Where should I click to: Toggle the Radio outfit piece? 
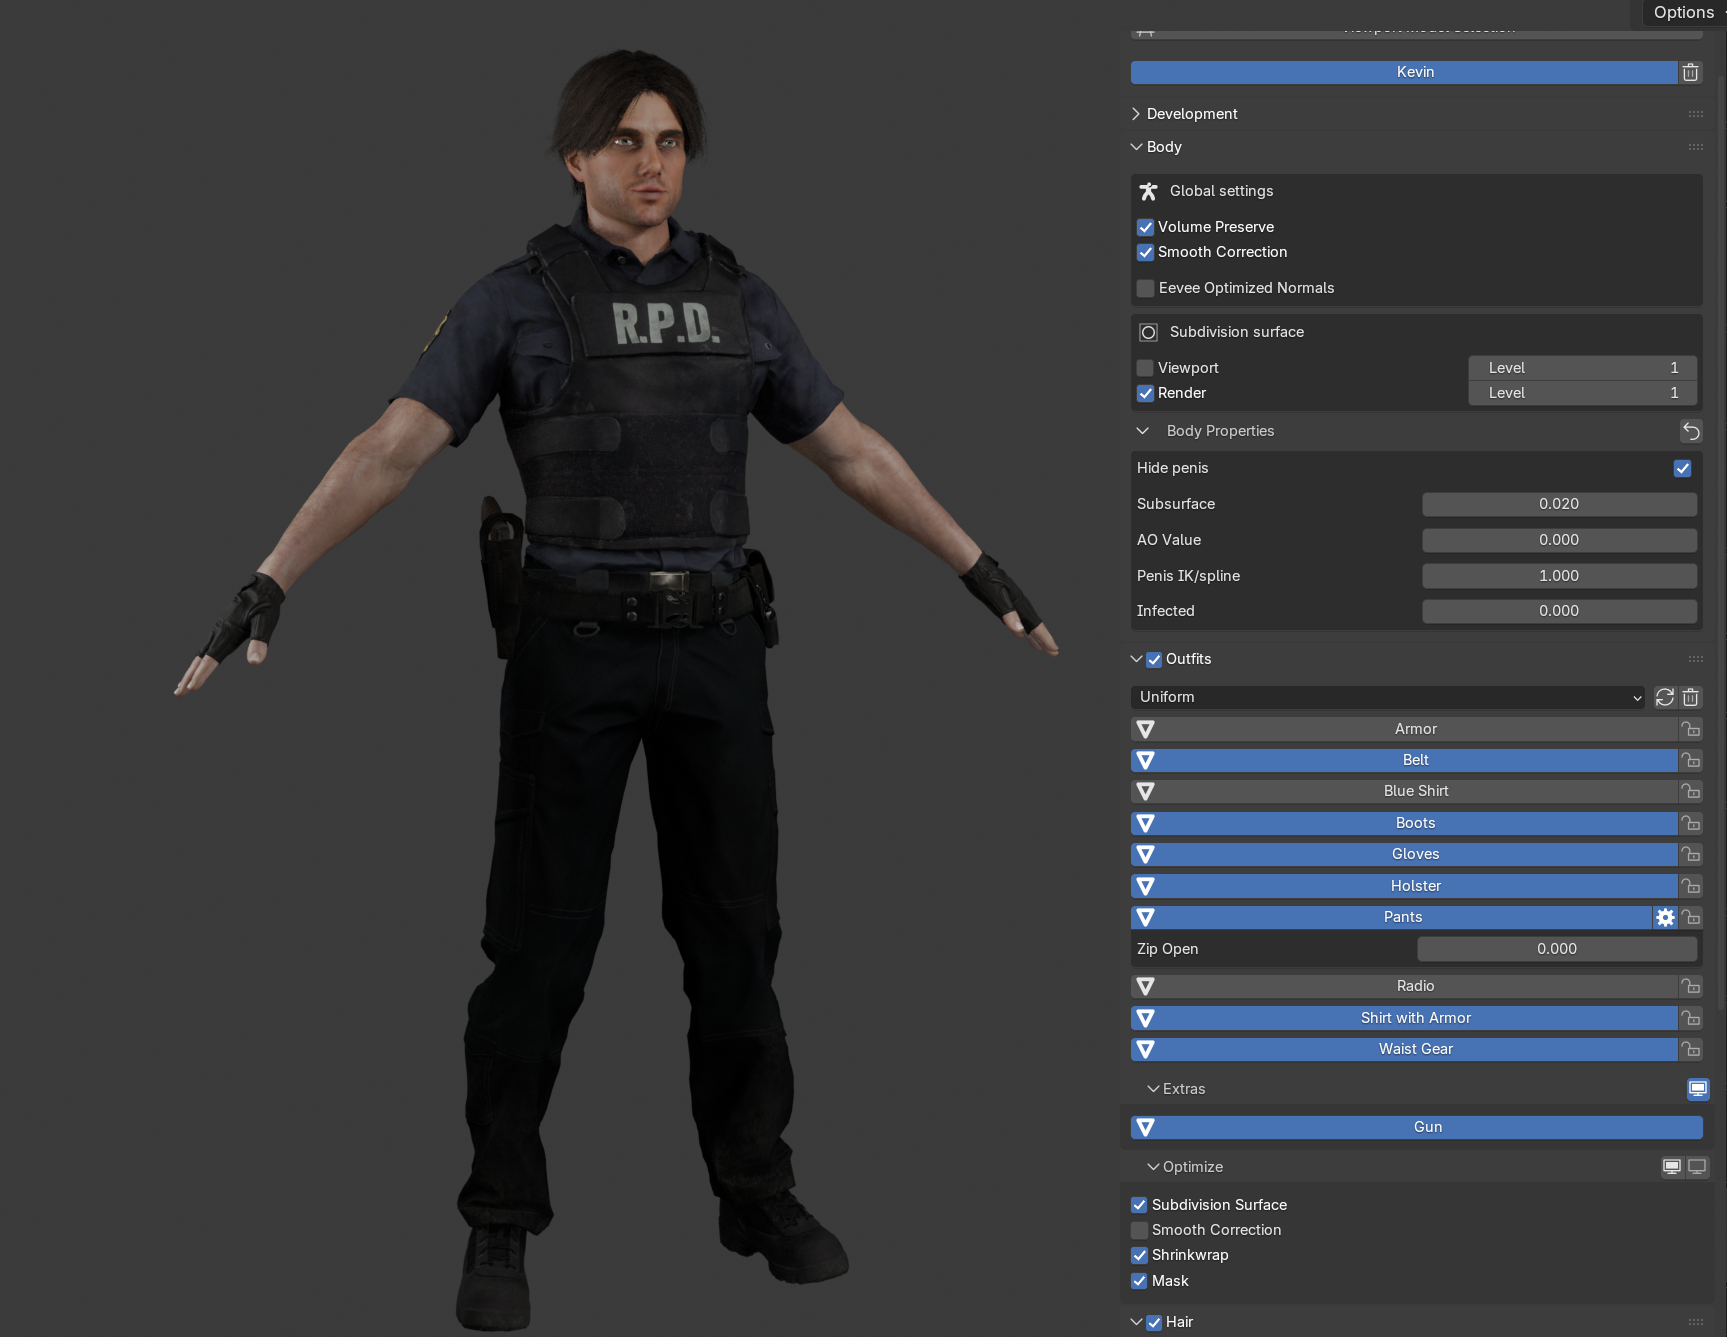(x=1404, y=986)
